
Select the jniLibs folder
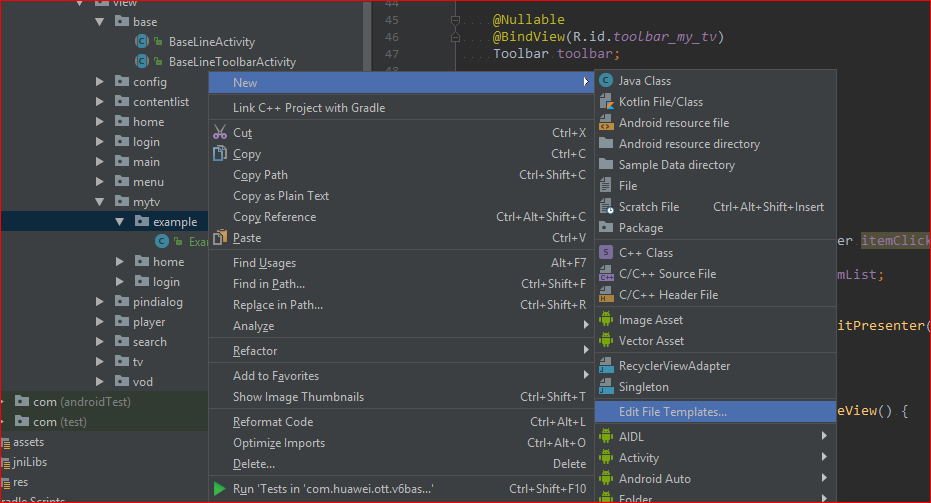tap(29, 462)
